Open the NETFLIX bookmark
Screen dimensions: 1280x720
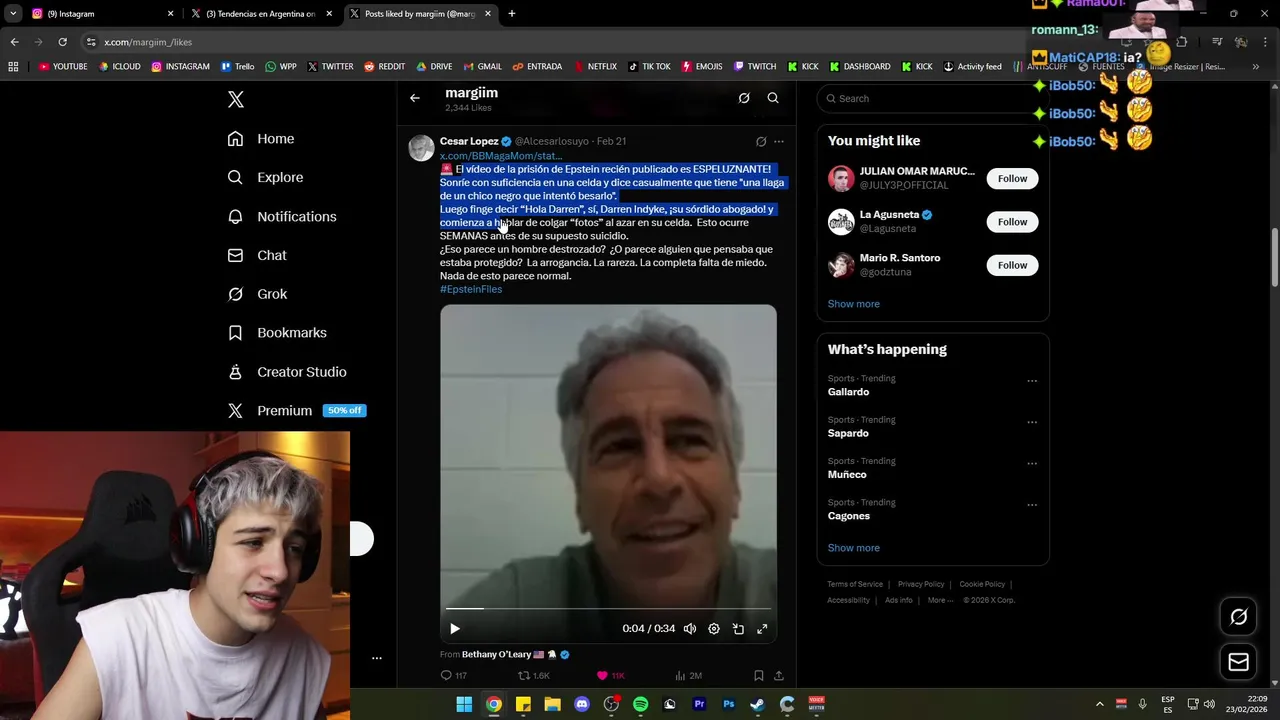click(x=595, y=67)
